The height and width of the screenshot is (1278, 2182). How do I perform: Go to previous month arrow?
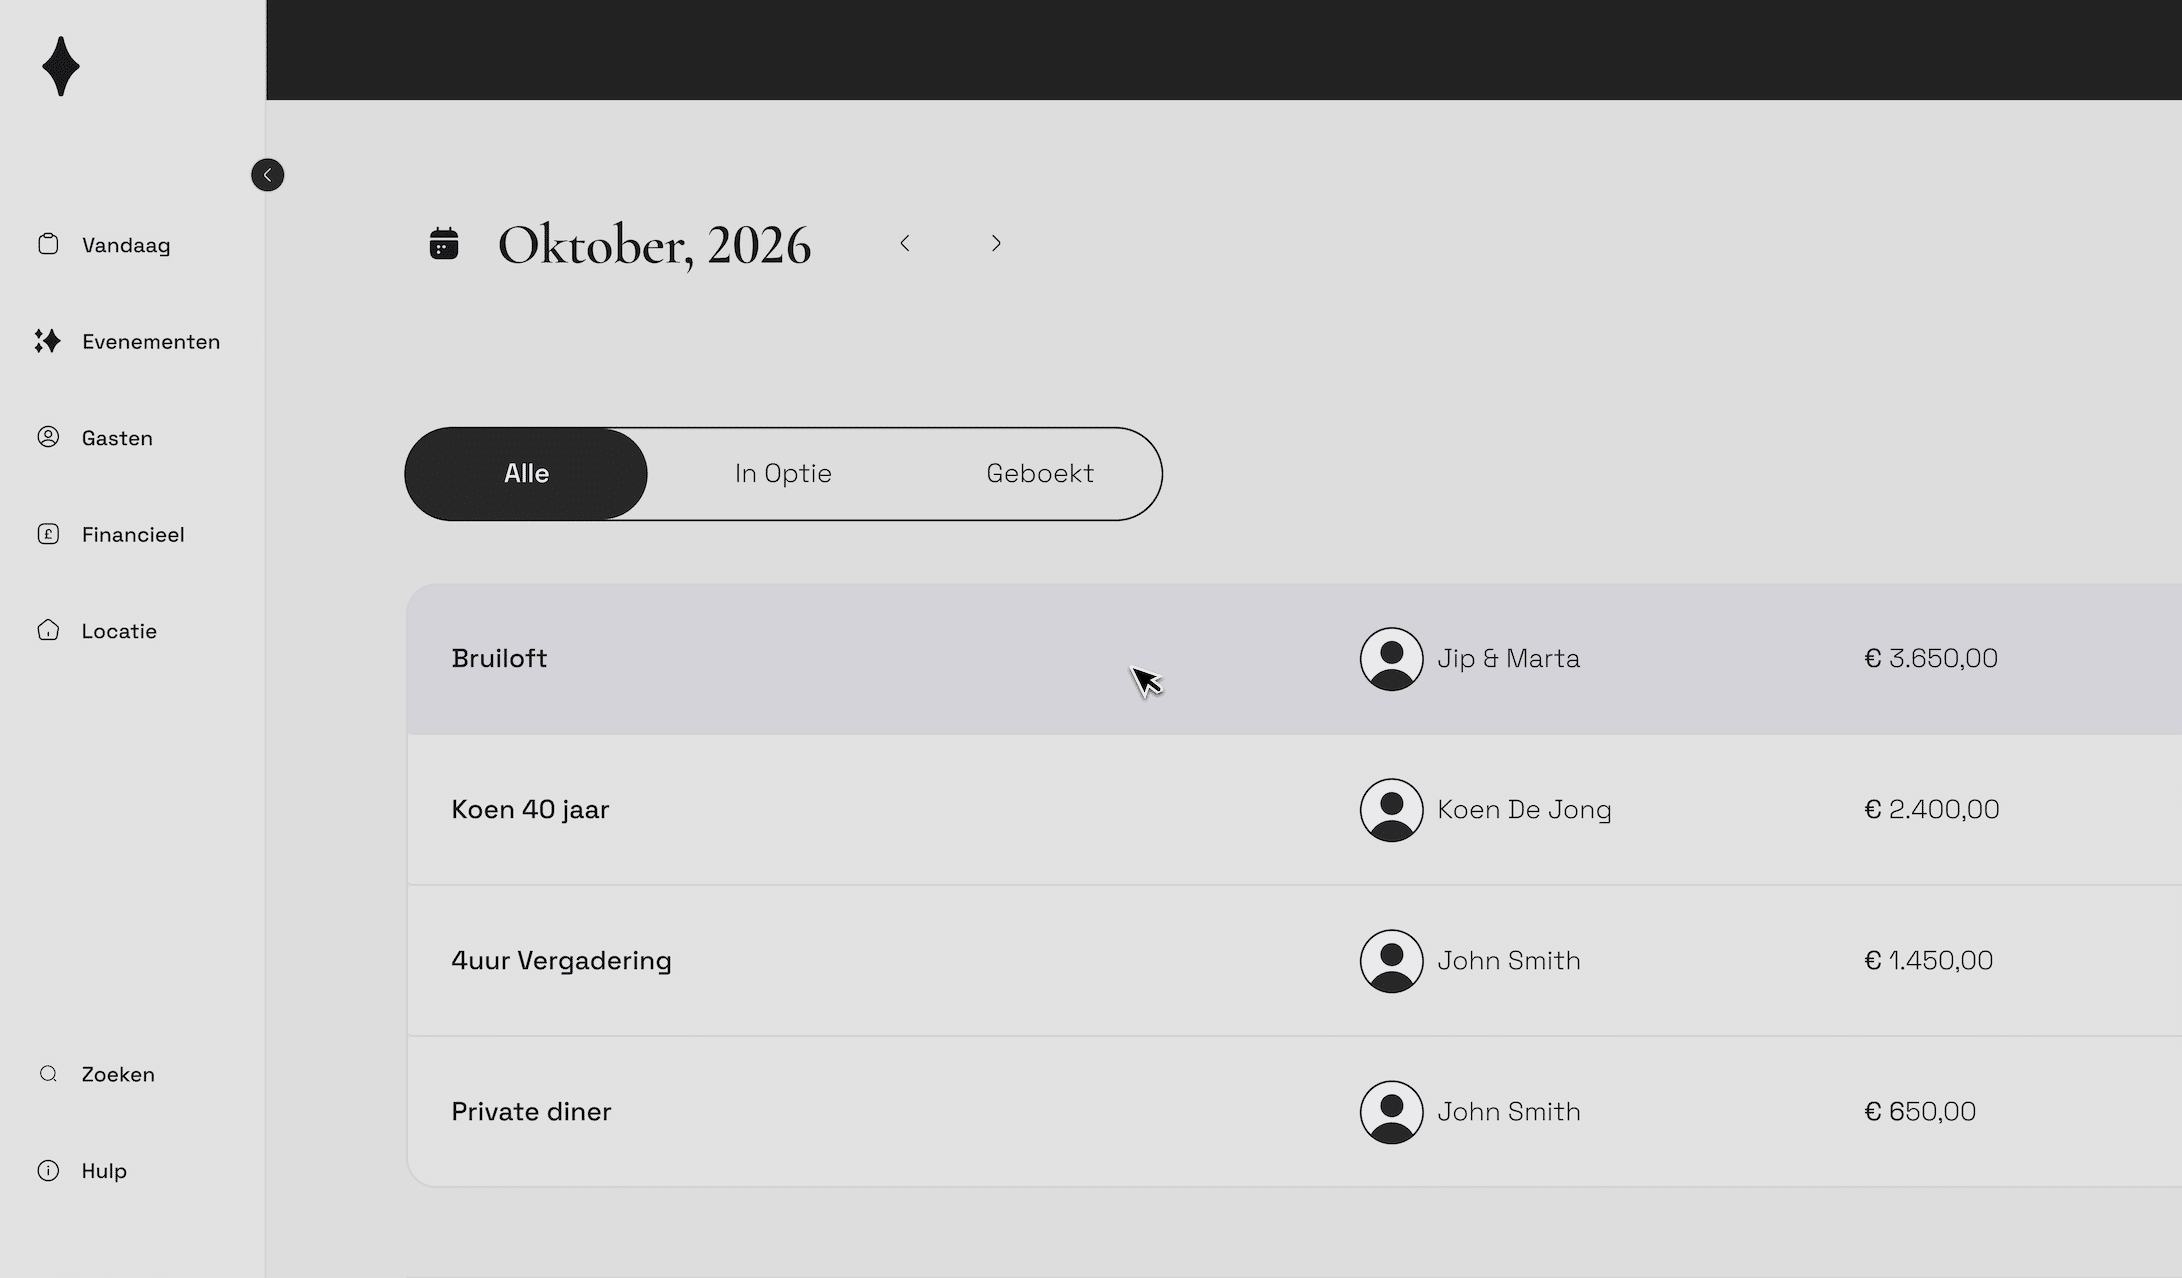(905, 243)
